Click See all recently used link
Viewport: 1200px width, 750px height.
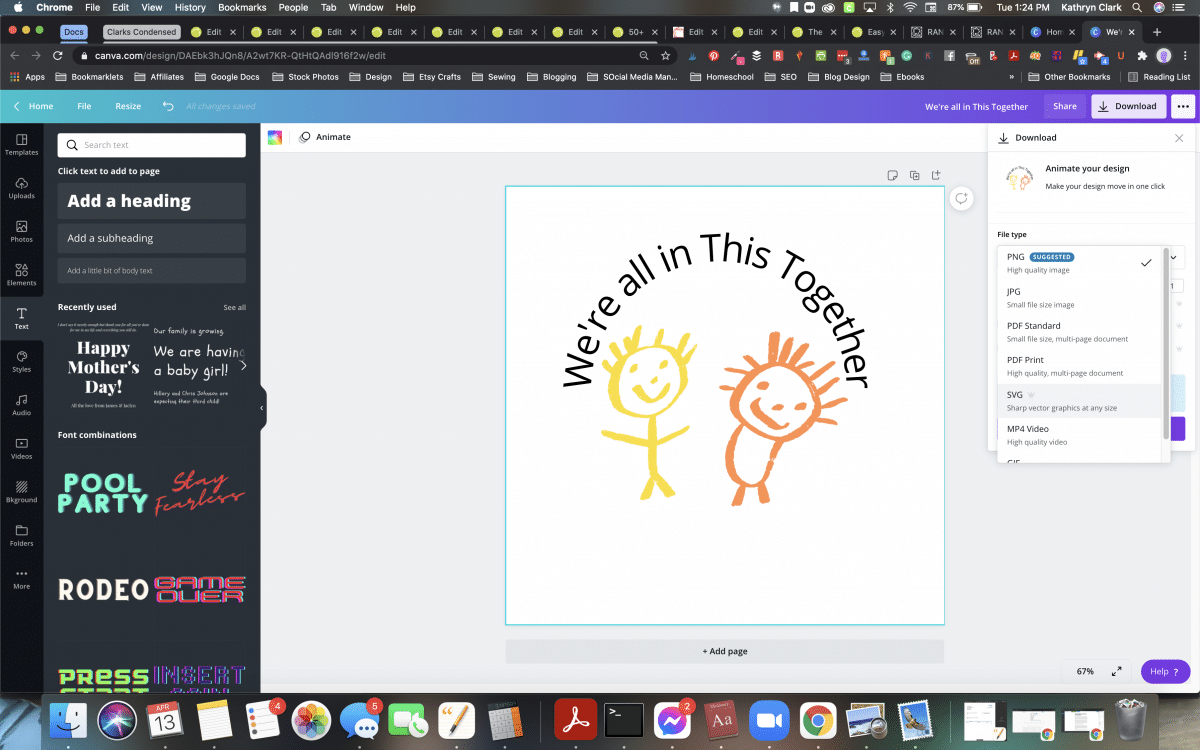tap(234, 307)
